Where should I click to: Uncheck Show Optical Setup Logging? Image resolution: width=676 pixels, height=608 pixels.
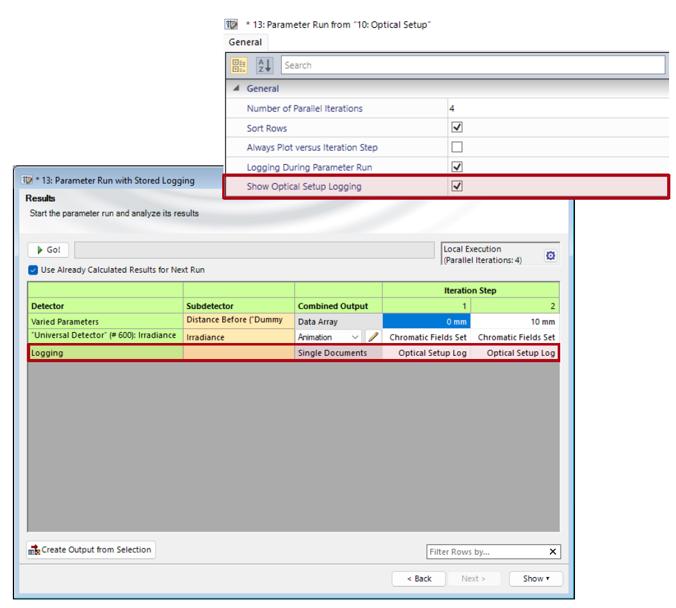457,186
